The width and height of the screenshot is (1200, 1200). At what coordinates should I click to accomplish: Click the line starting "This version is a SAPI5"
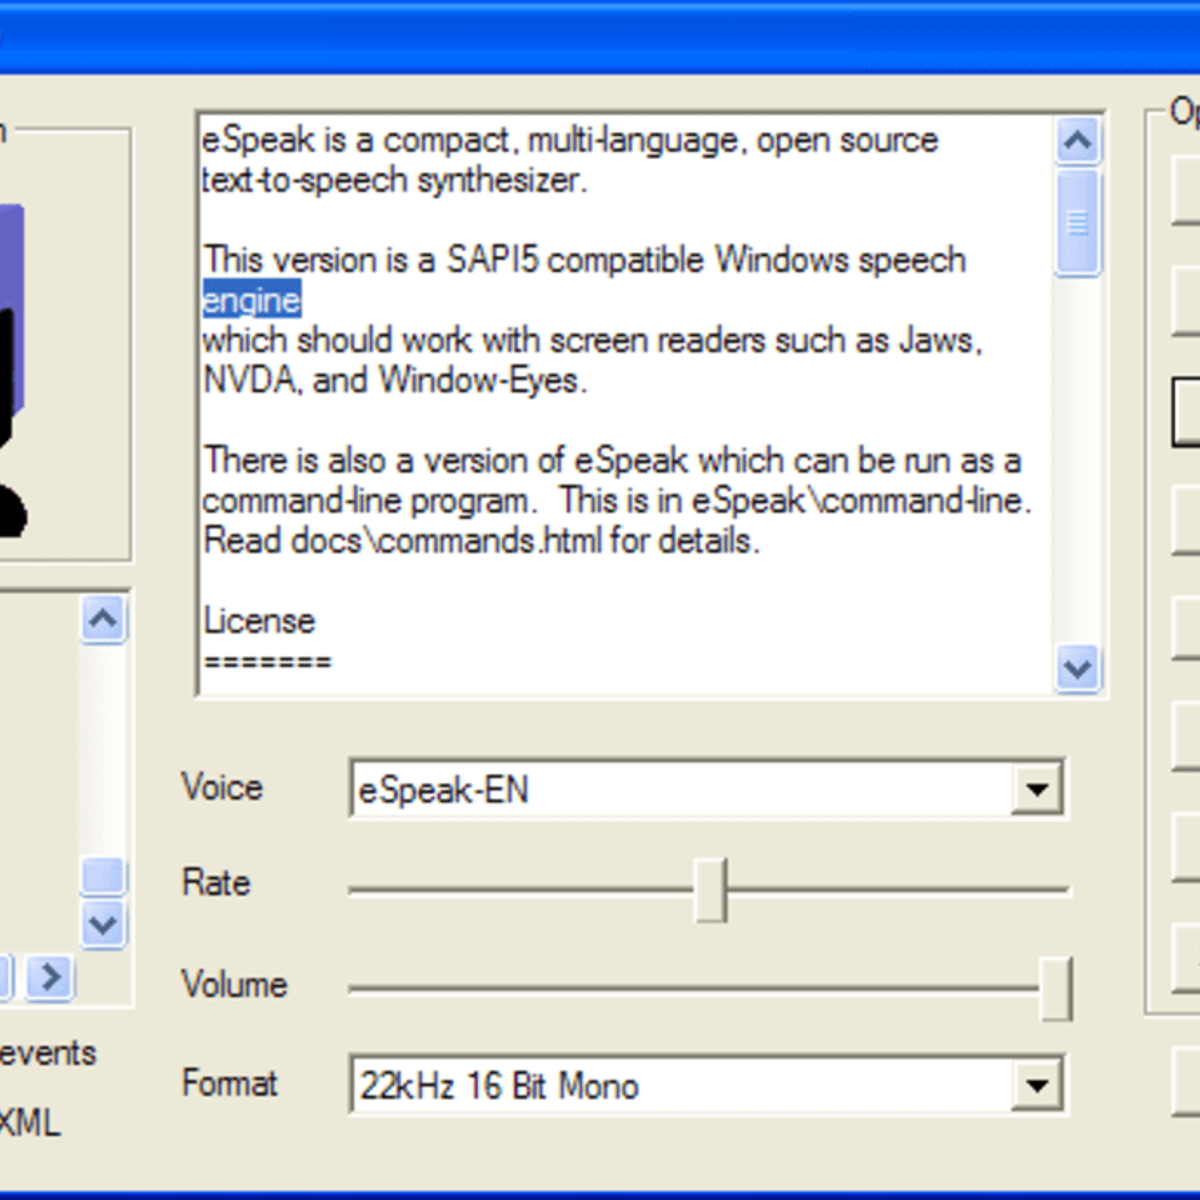585,260
